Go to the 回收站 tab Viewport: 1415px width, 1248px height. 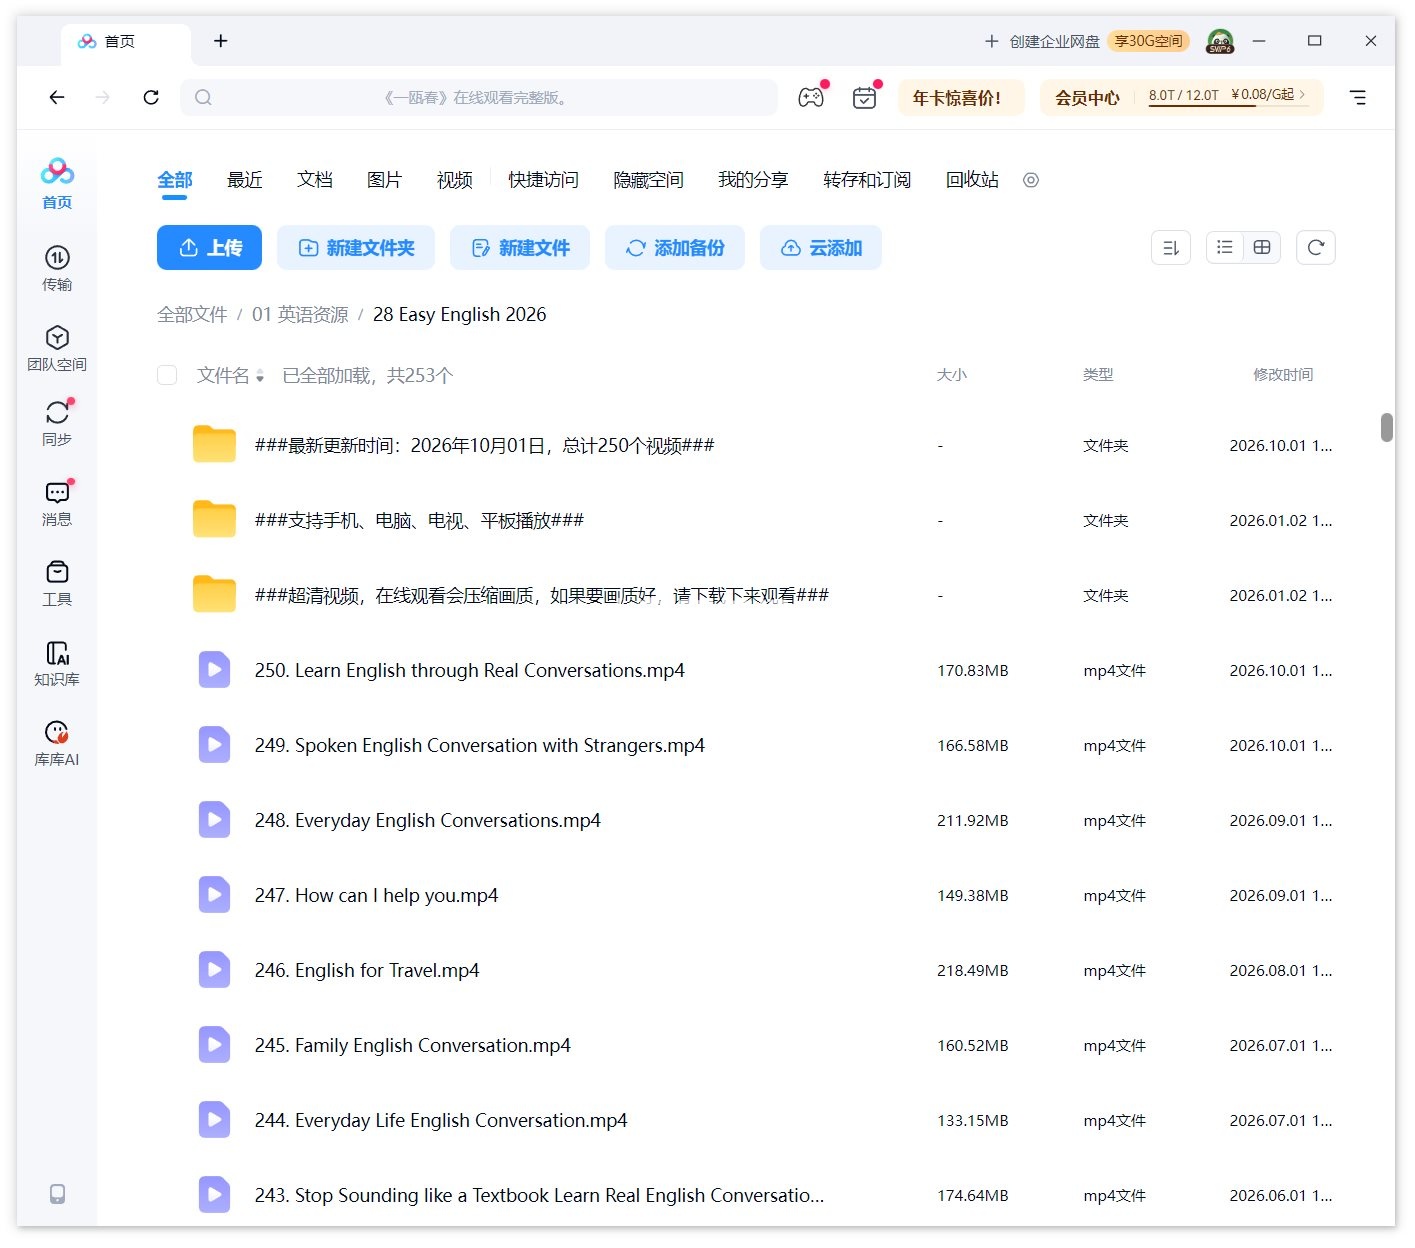(972, 179)
